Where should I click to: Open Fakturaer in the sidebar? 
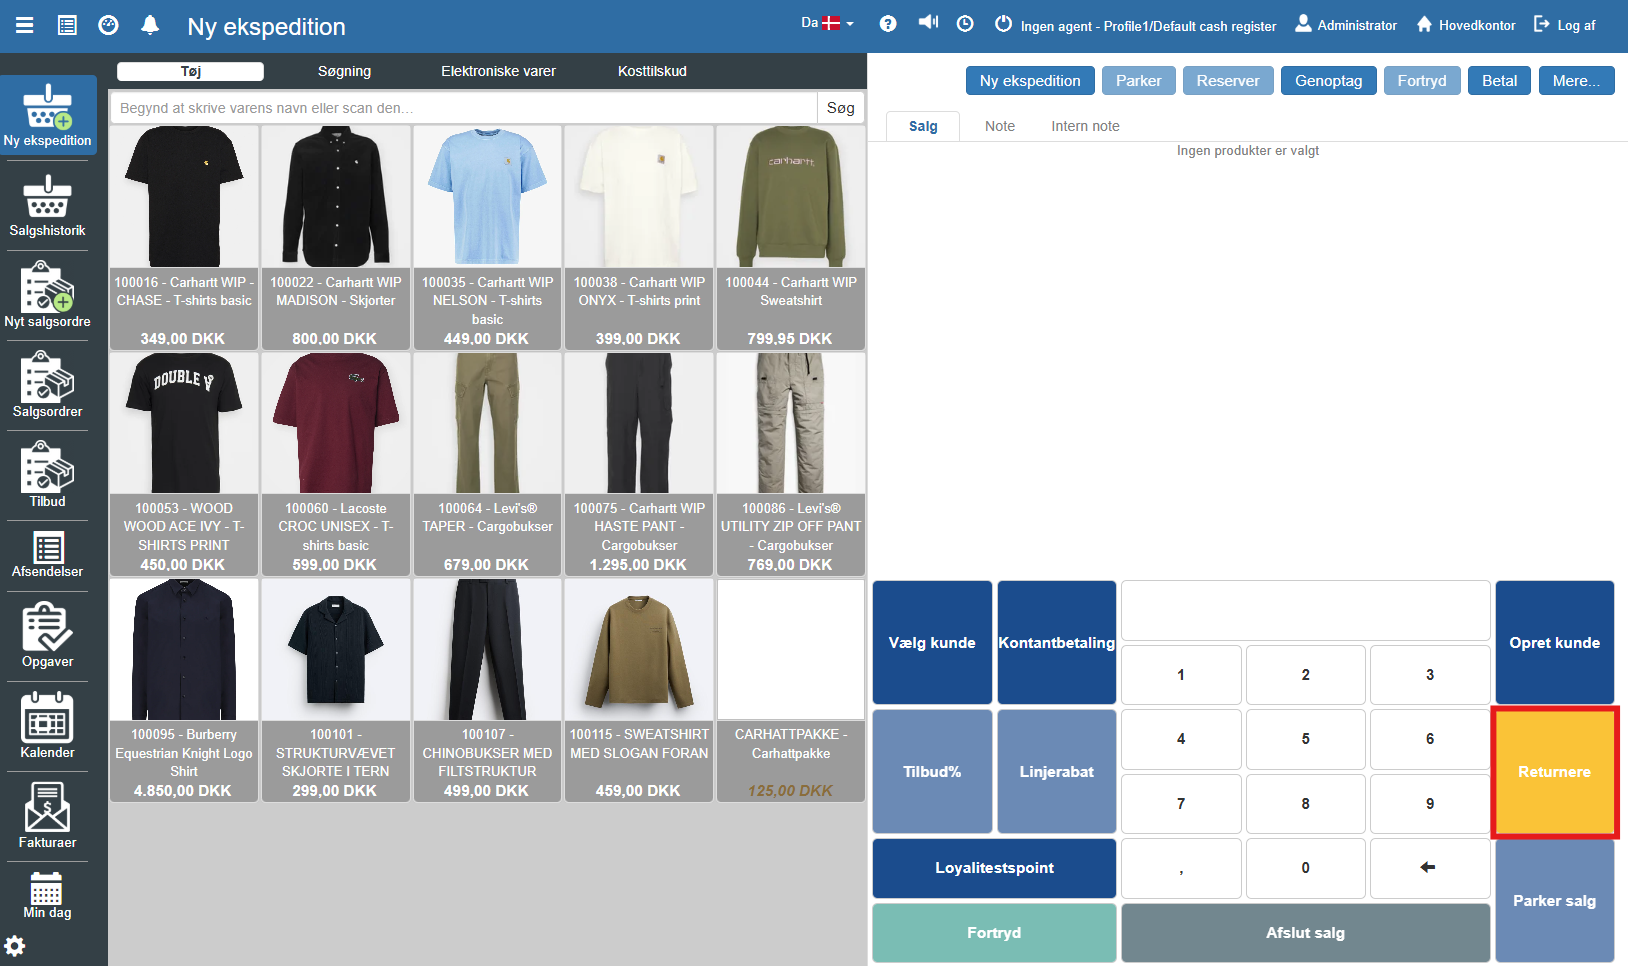click(x=48, y=816)
